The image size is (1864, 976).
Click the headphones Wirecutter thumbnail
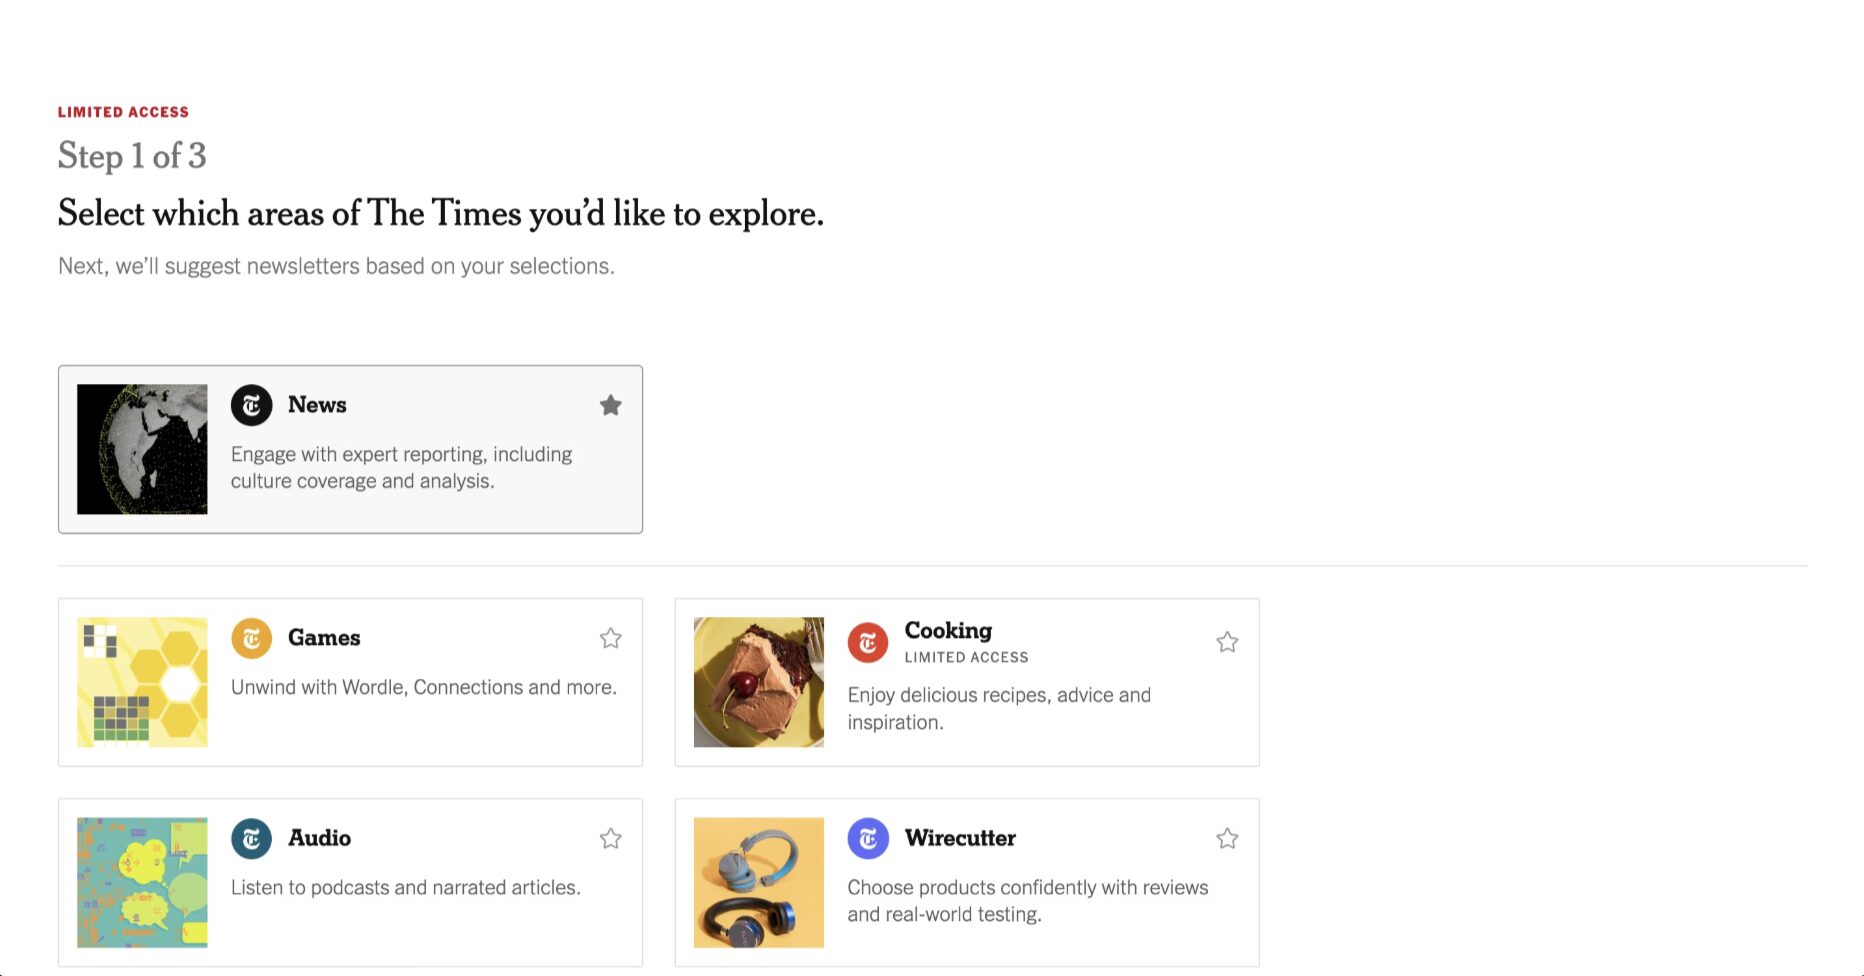[759, 882]
